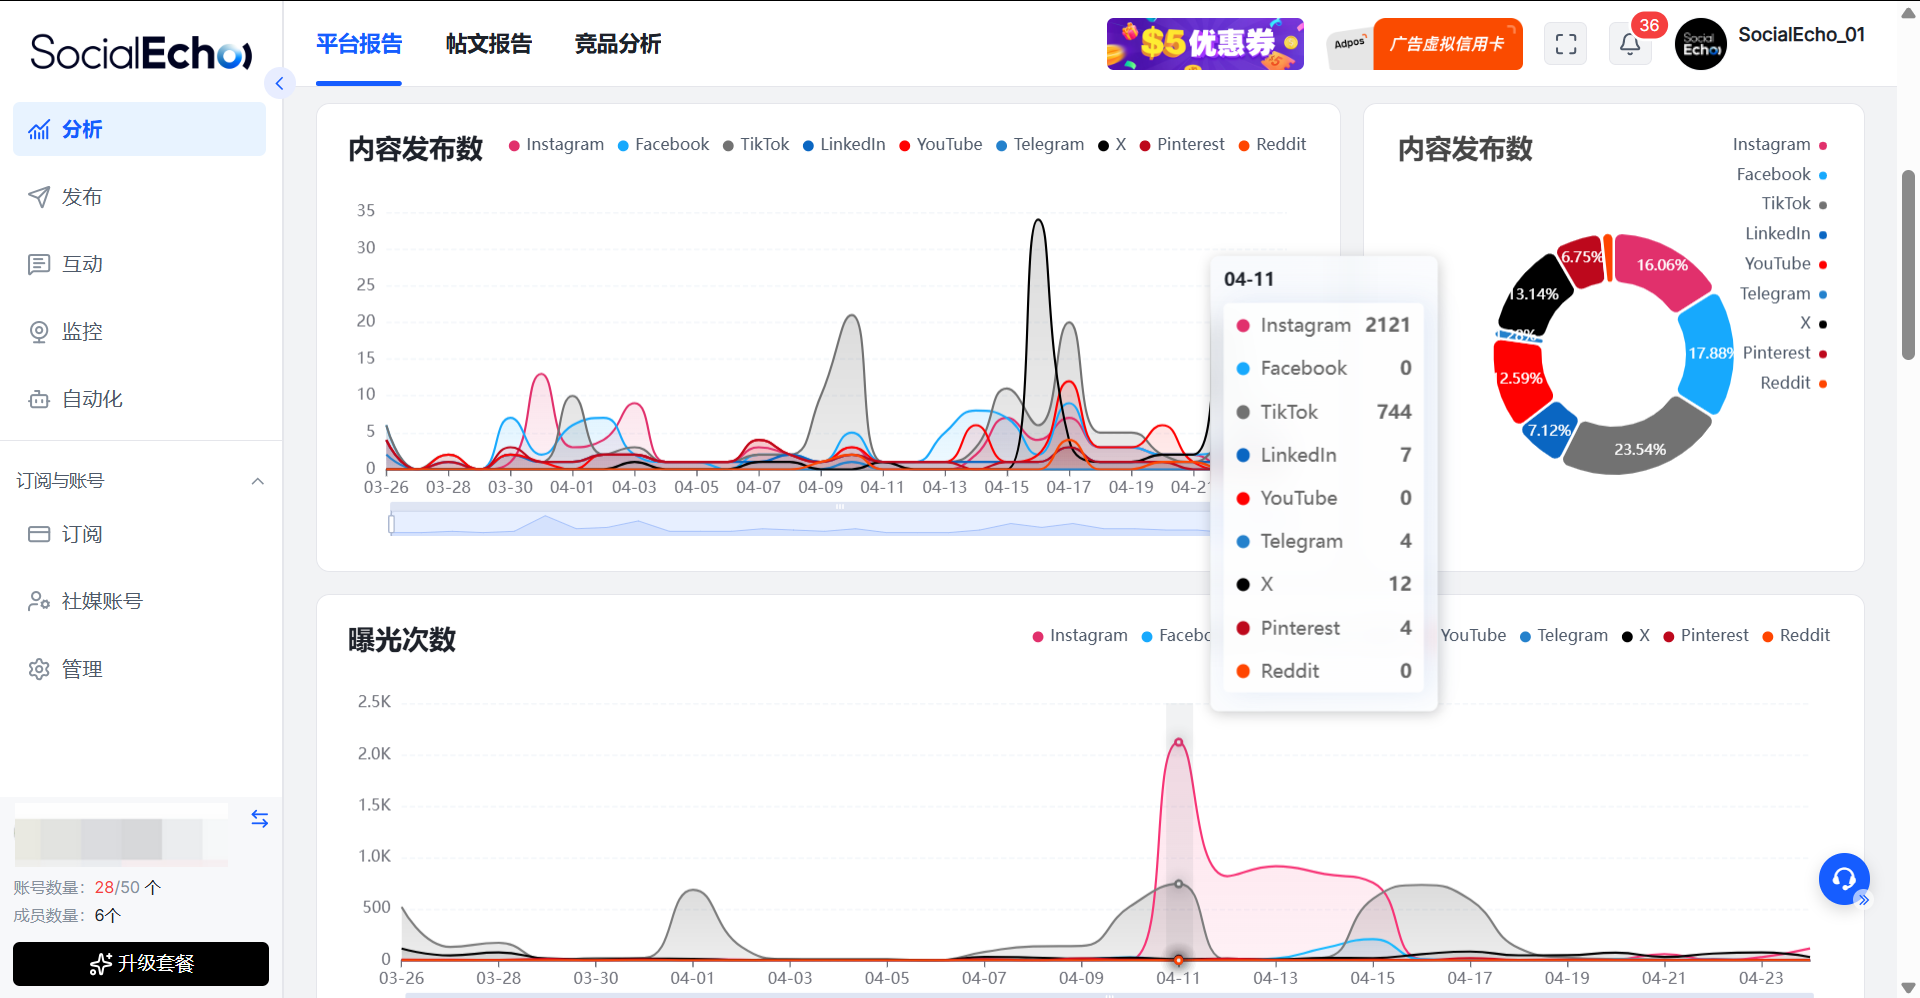The width and height of the screenshot is (1920, 998).
Task: Click the 广告虚拟信用卡 button
Action: tap(1448, 44)
